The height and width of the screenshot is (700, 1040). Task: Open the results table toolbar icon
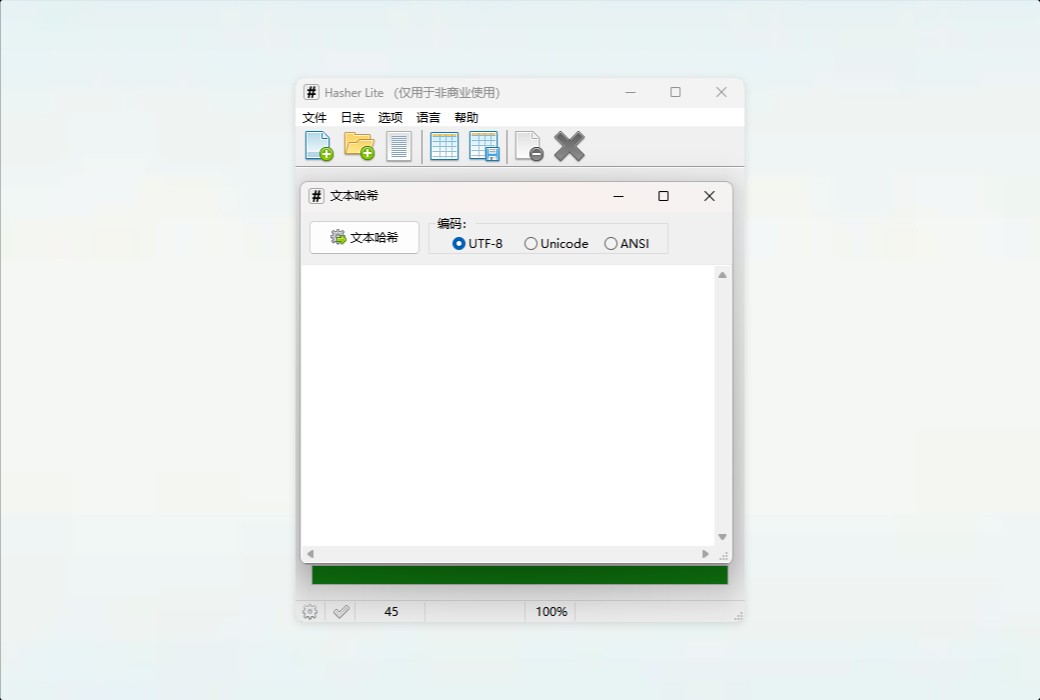444,145
